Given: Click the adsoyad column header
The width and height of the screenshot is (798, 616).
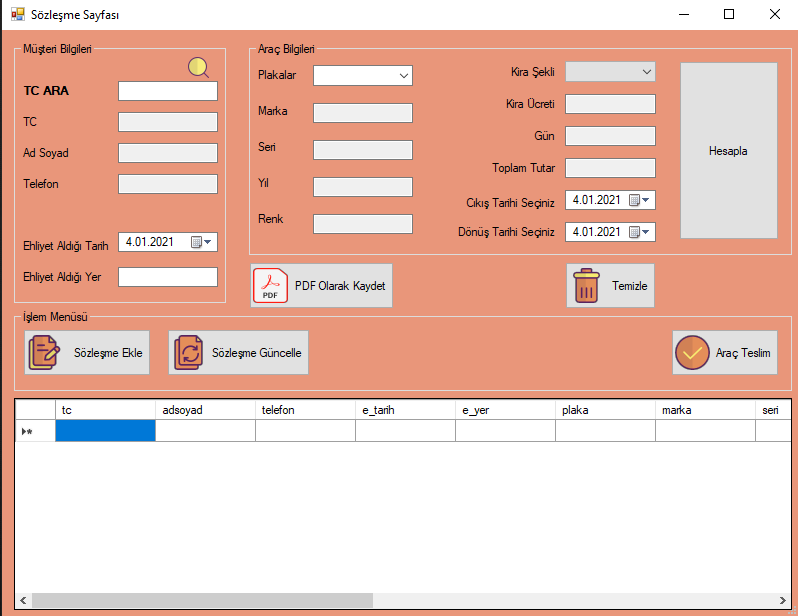Looking at the screenshot, I should click(205, 410).
